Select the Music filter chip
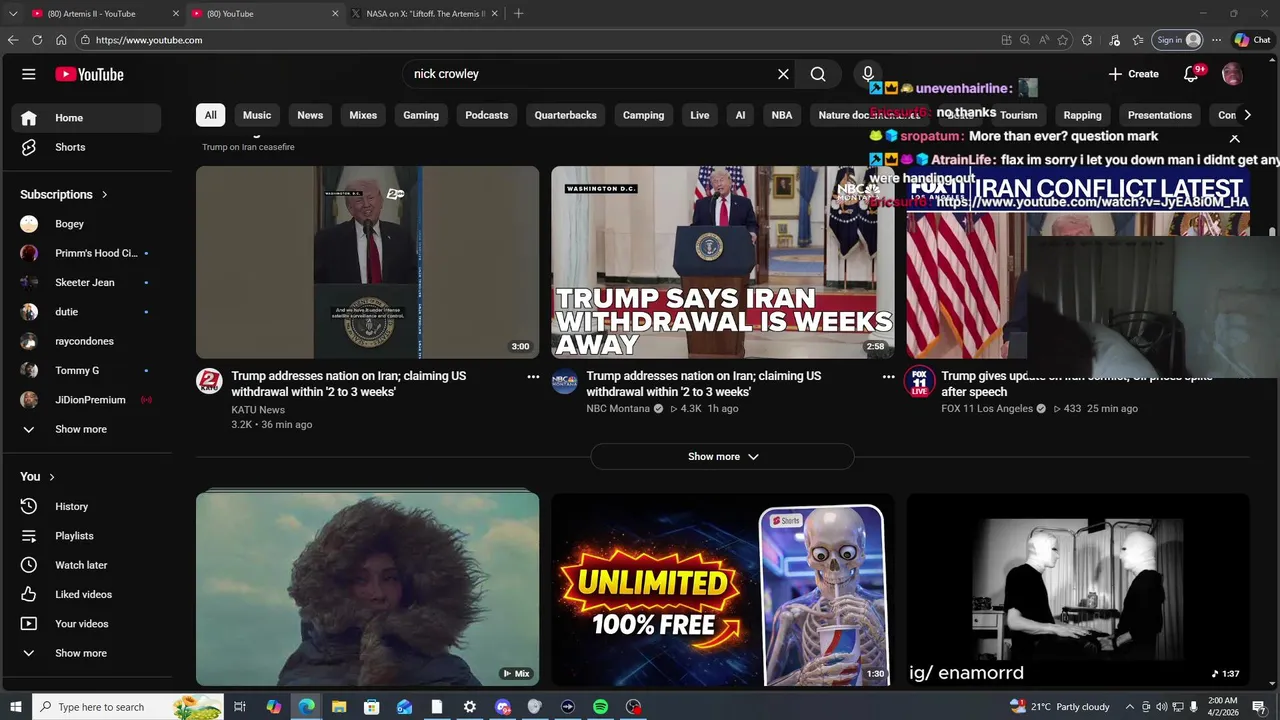The height and width of the screenshot is (720, 1280). pyautogui.click(x=257, y=115)
